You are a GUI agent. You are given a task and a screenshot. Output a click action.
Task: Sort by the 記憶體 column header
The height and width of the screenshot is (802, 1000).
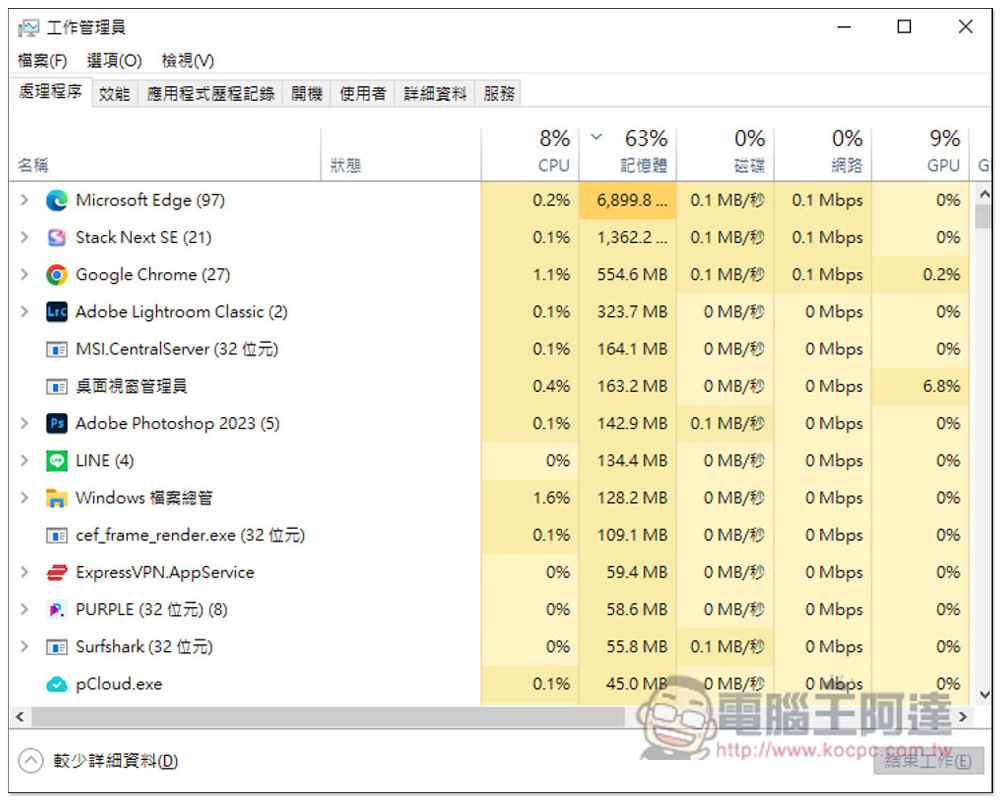(x=628, y=153)
